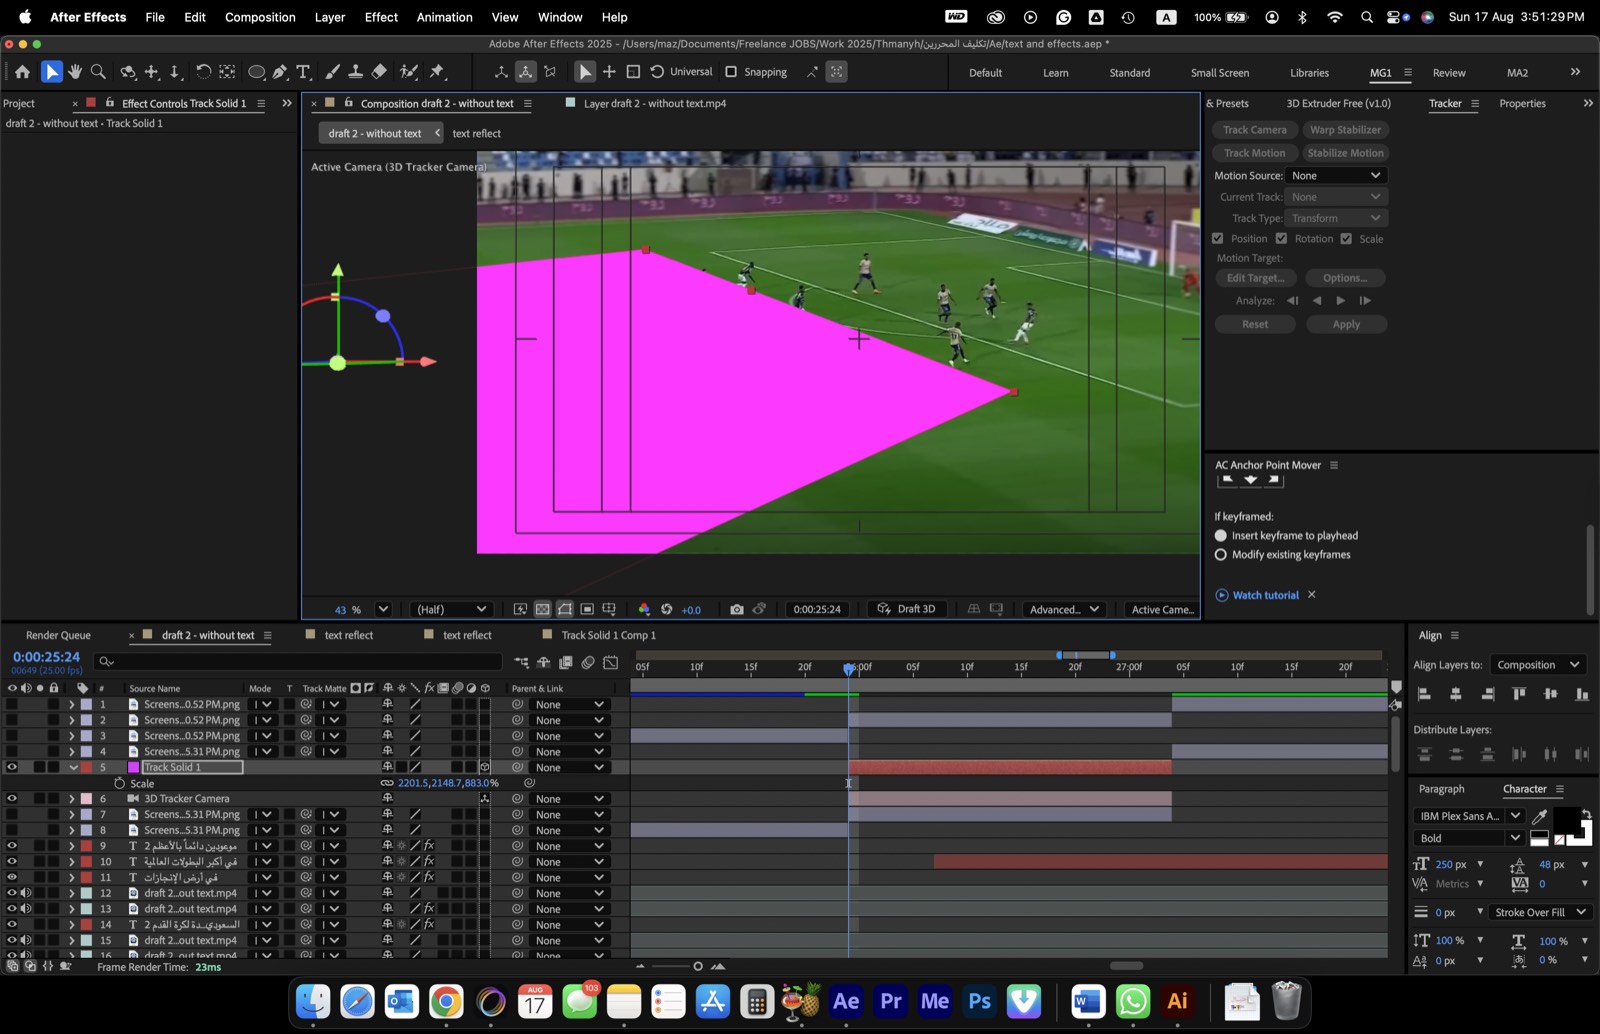Open the Motion Source dropdown
This screenshot has height=1034, width=1600.
(x=1336, y=176)
